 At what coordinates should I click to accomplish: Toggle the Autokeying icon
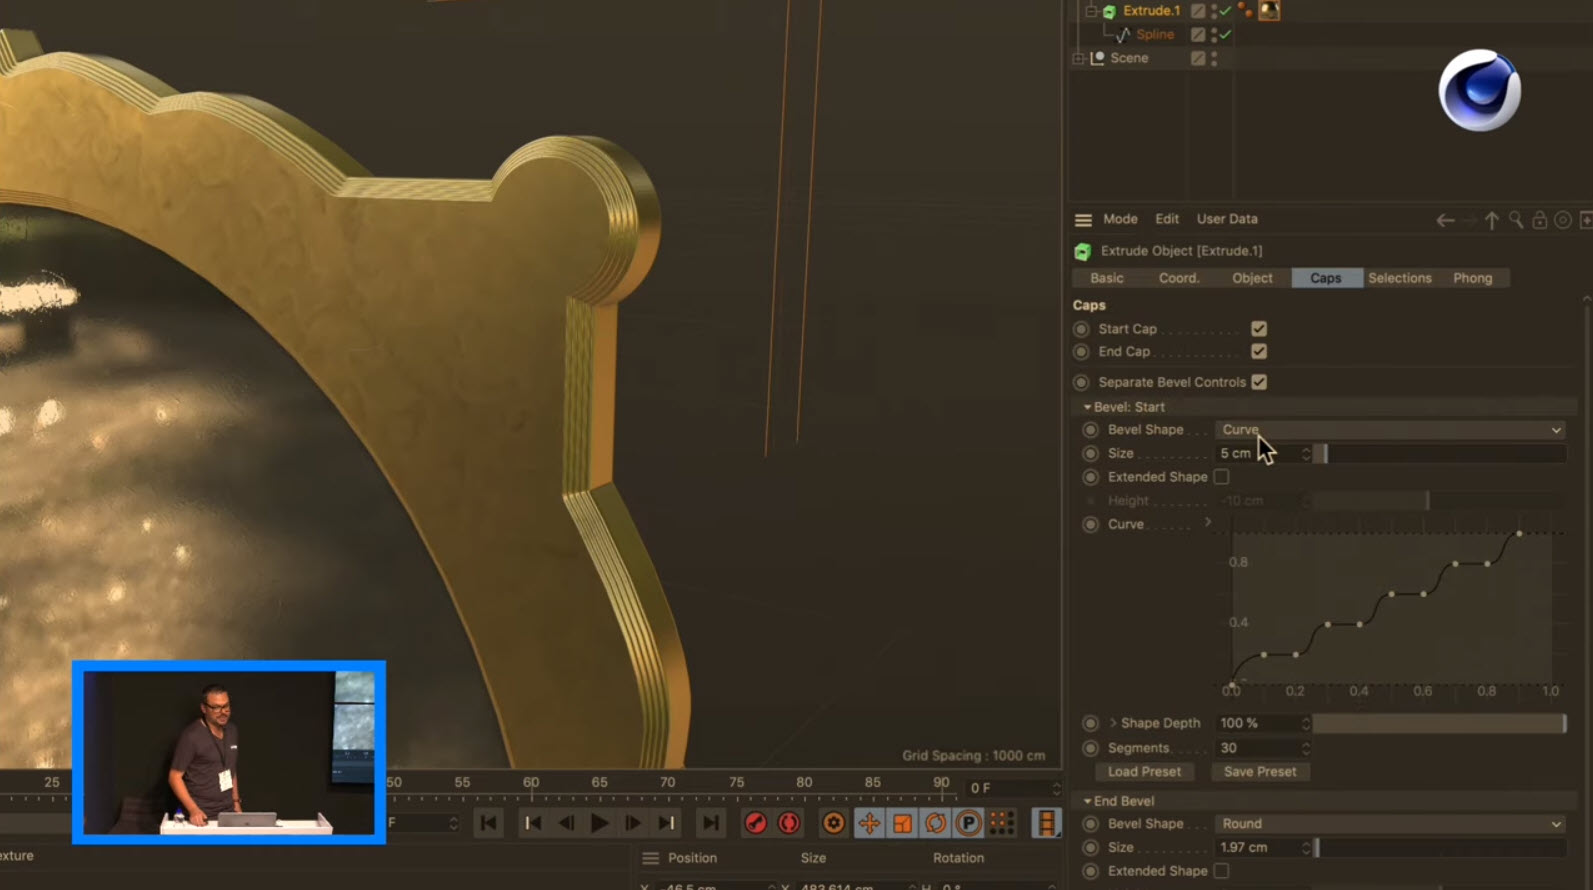(789, 823)
